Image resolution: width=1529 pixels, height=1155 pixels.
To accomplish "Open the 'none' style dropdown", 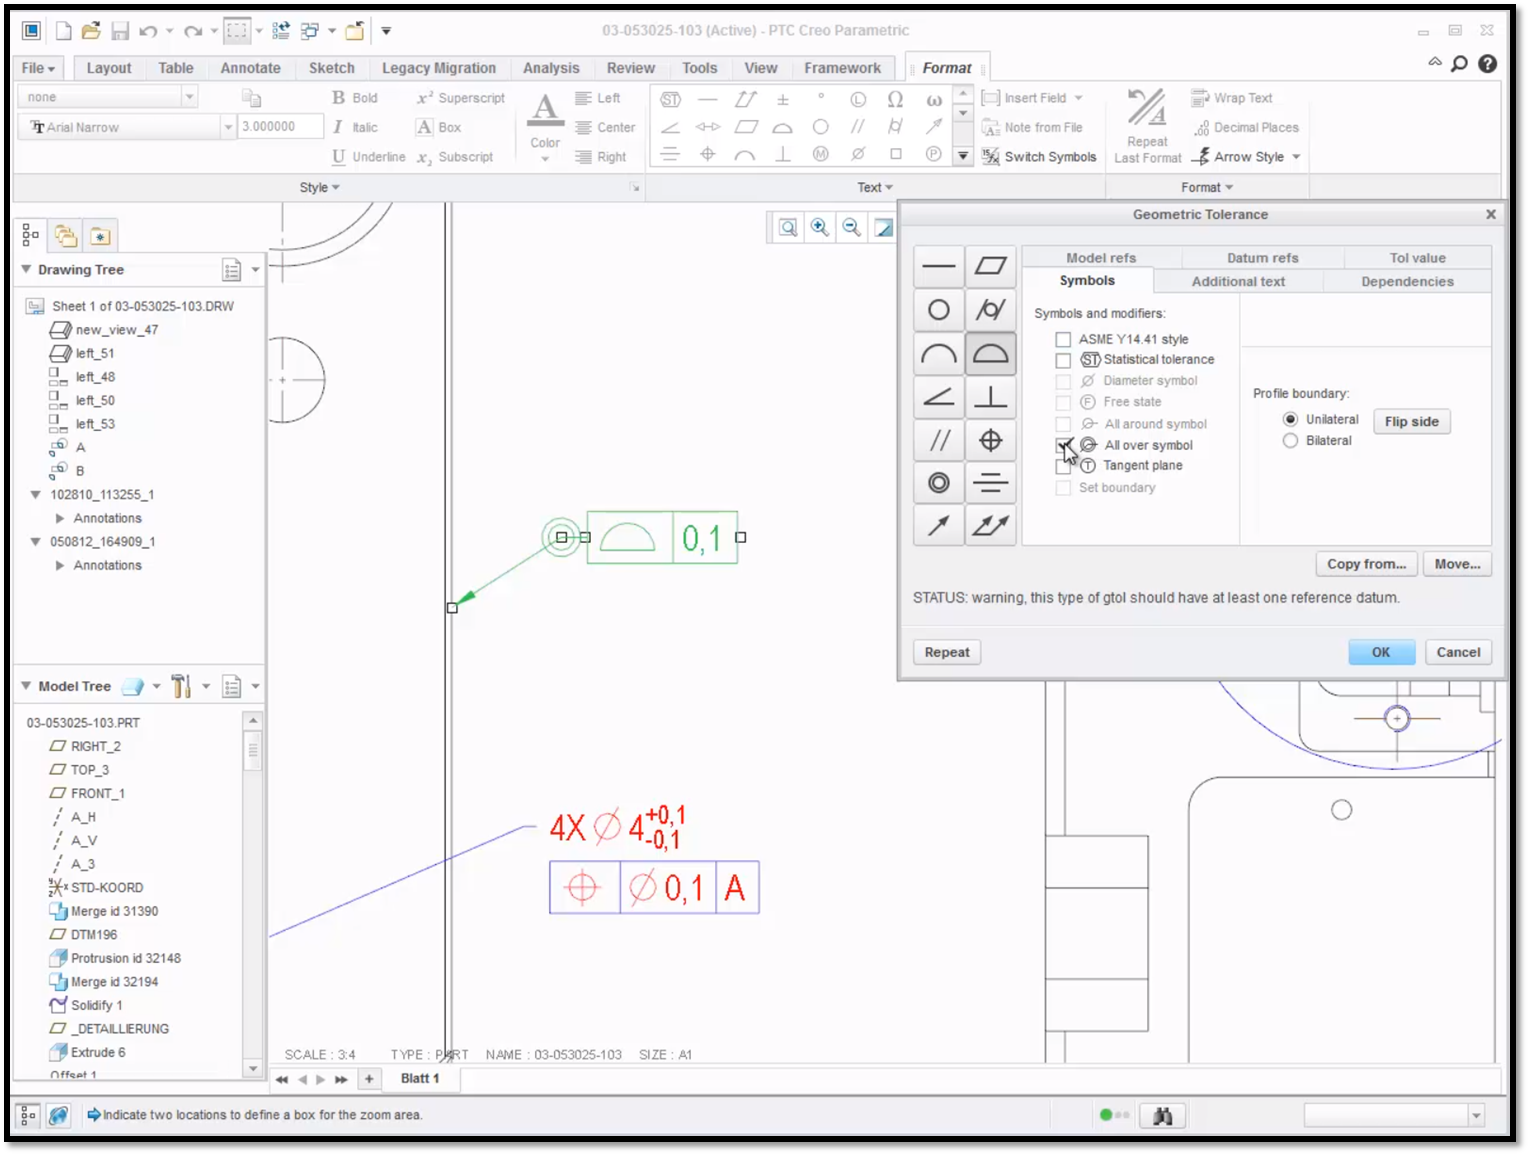I will tap(189, 97).
